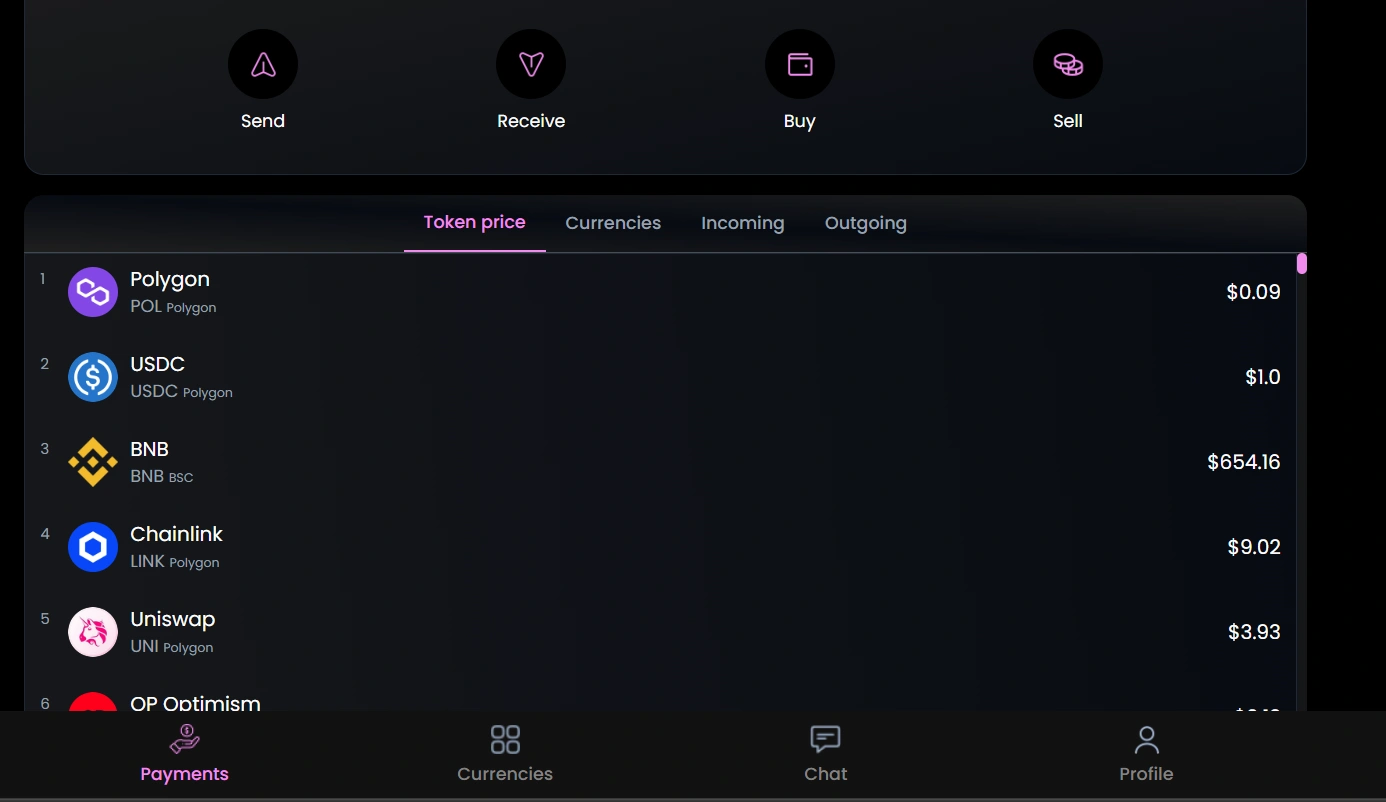1386x802 pixels.
Task: Open the Chat icon in bottom bar
Action: [825, 740]
